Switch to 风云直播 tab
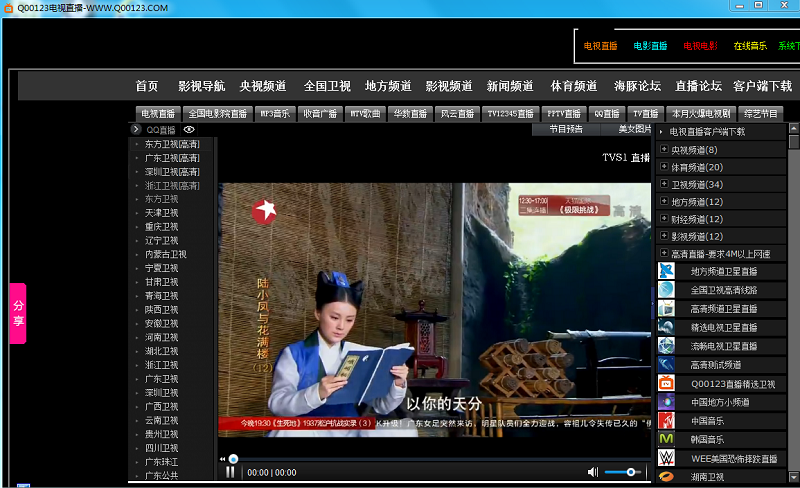Screen dimensions: 800x488 click(x=458, y=113)
